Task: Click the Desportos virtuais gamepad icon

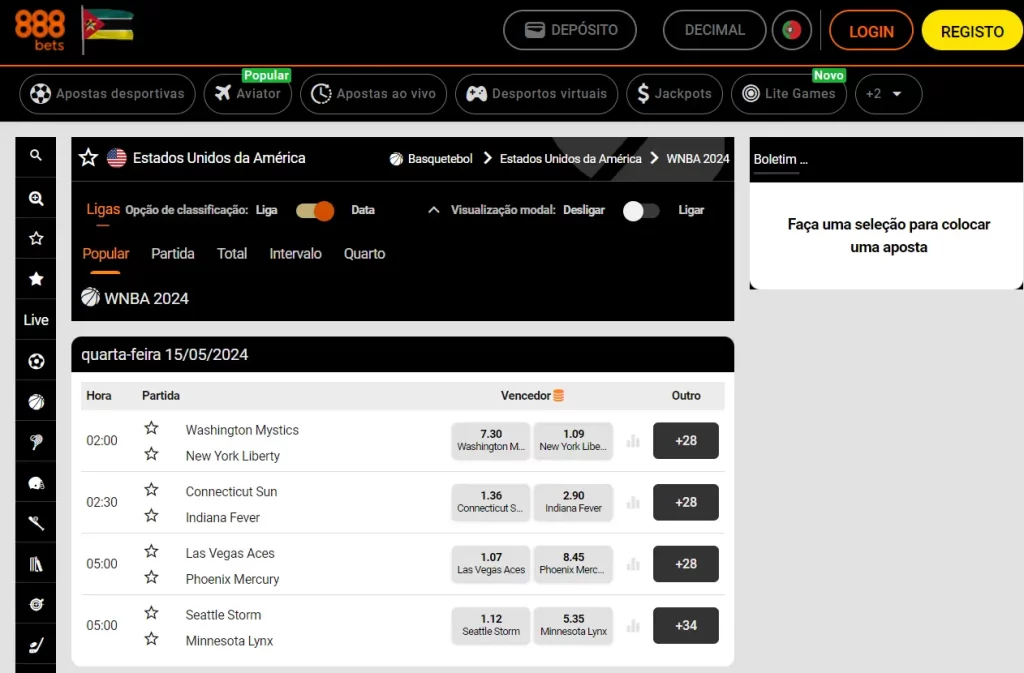Action: (x=478, y=94)
